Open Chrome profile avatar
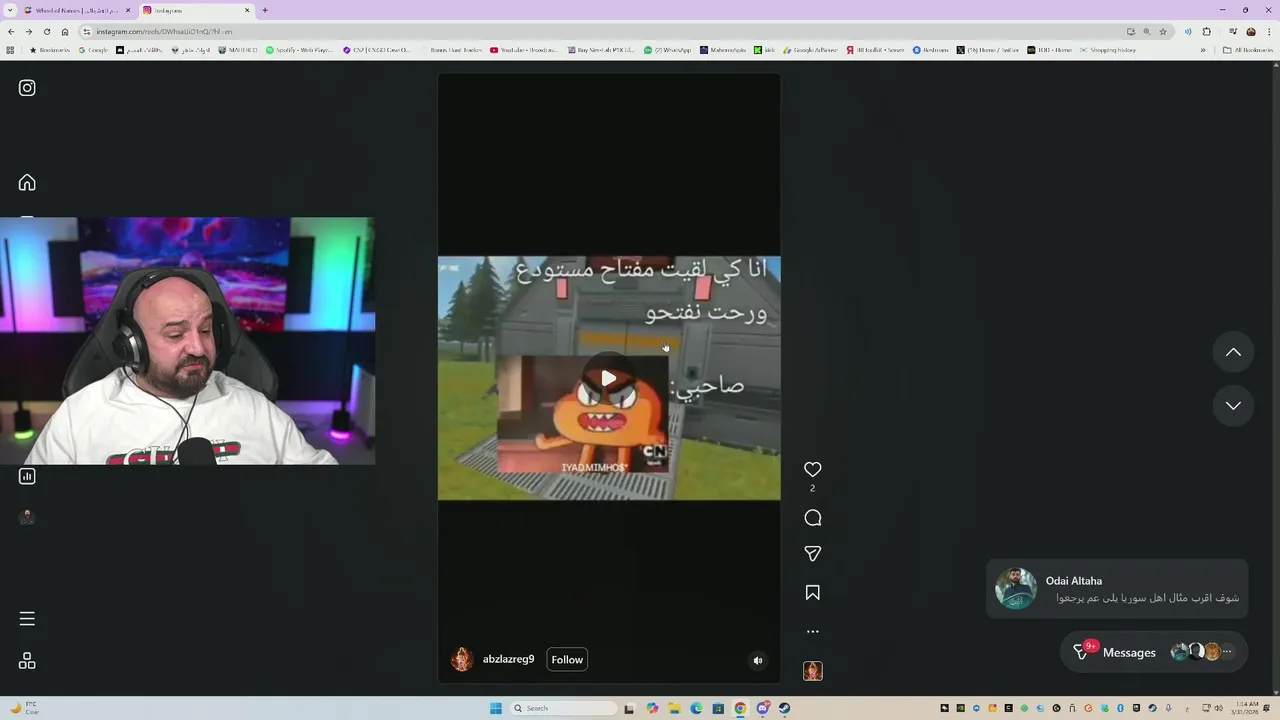The height and width of the screenshot is (720, 1280). click(x=1251, y=31)
